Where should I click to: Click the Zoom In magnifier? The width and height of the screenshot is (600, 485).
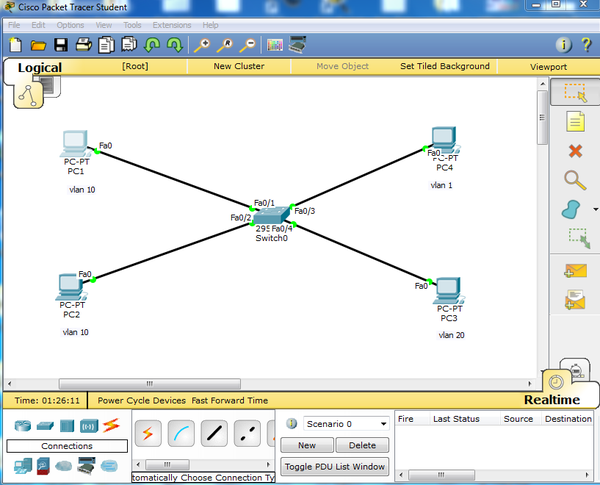click(202, 45)
